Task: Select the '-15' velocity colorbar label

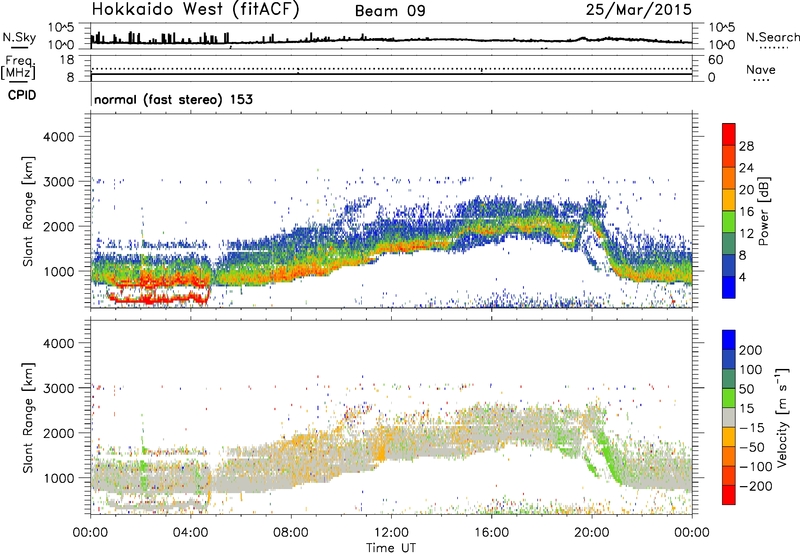Action: coord(752,428)
